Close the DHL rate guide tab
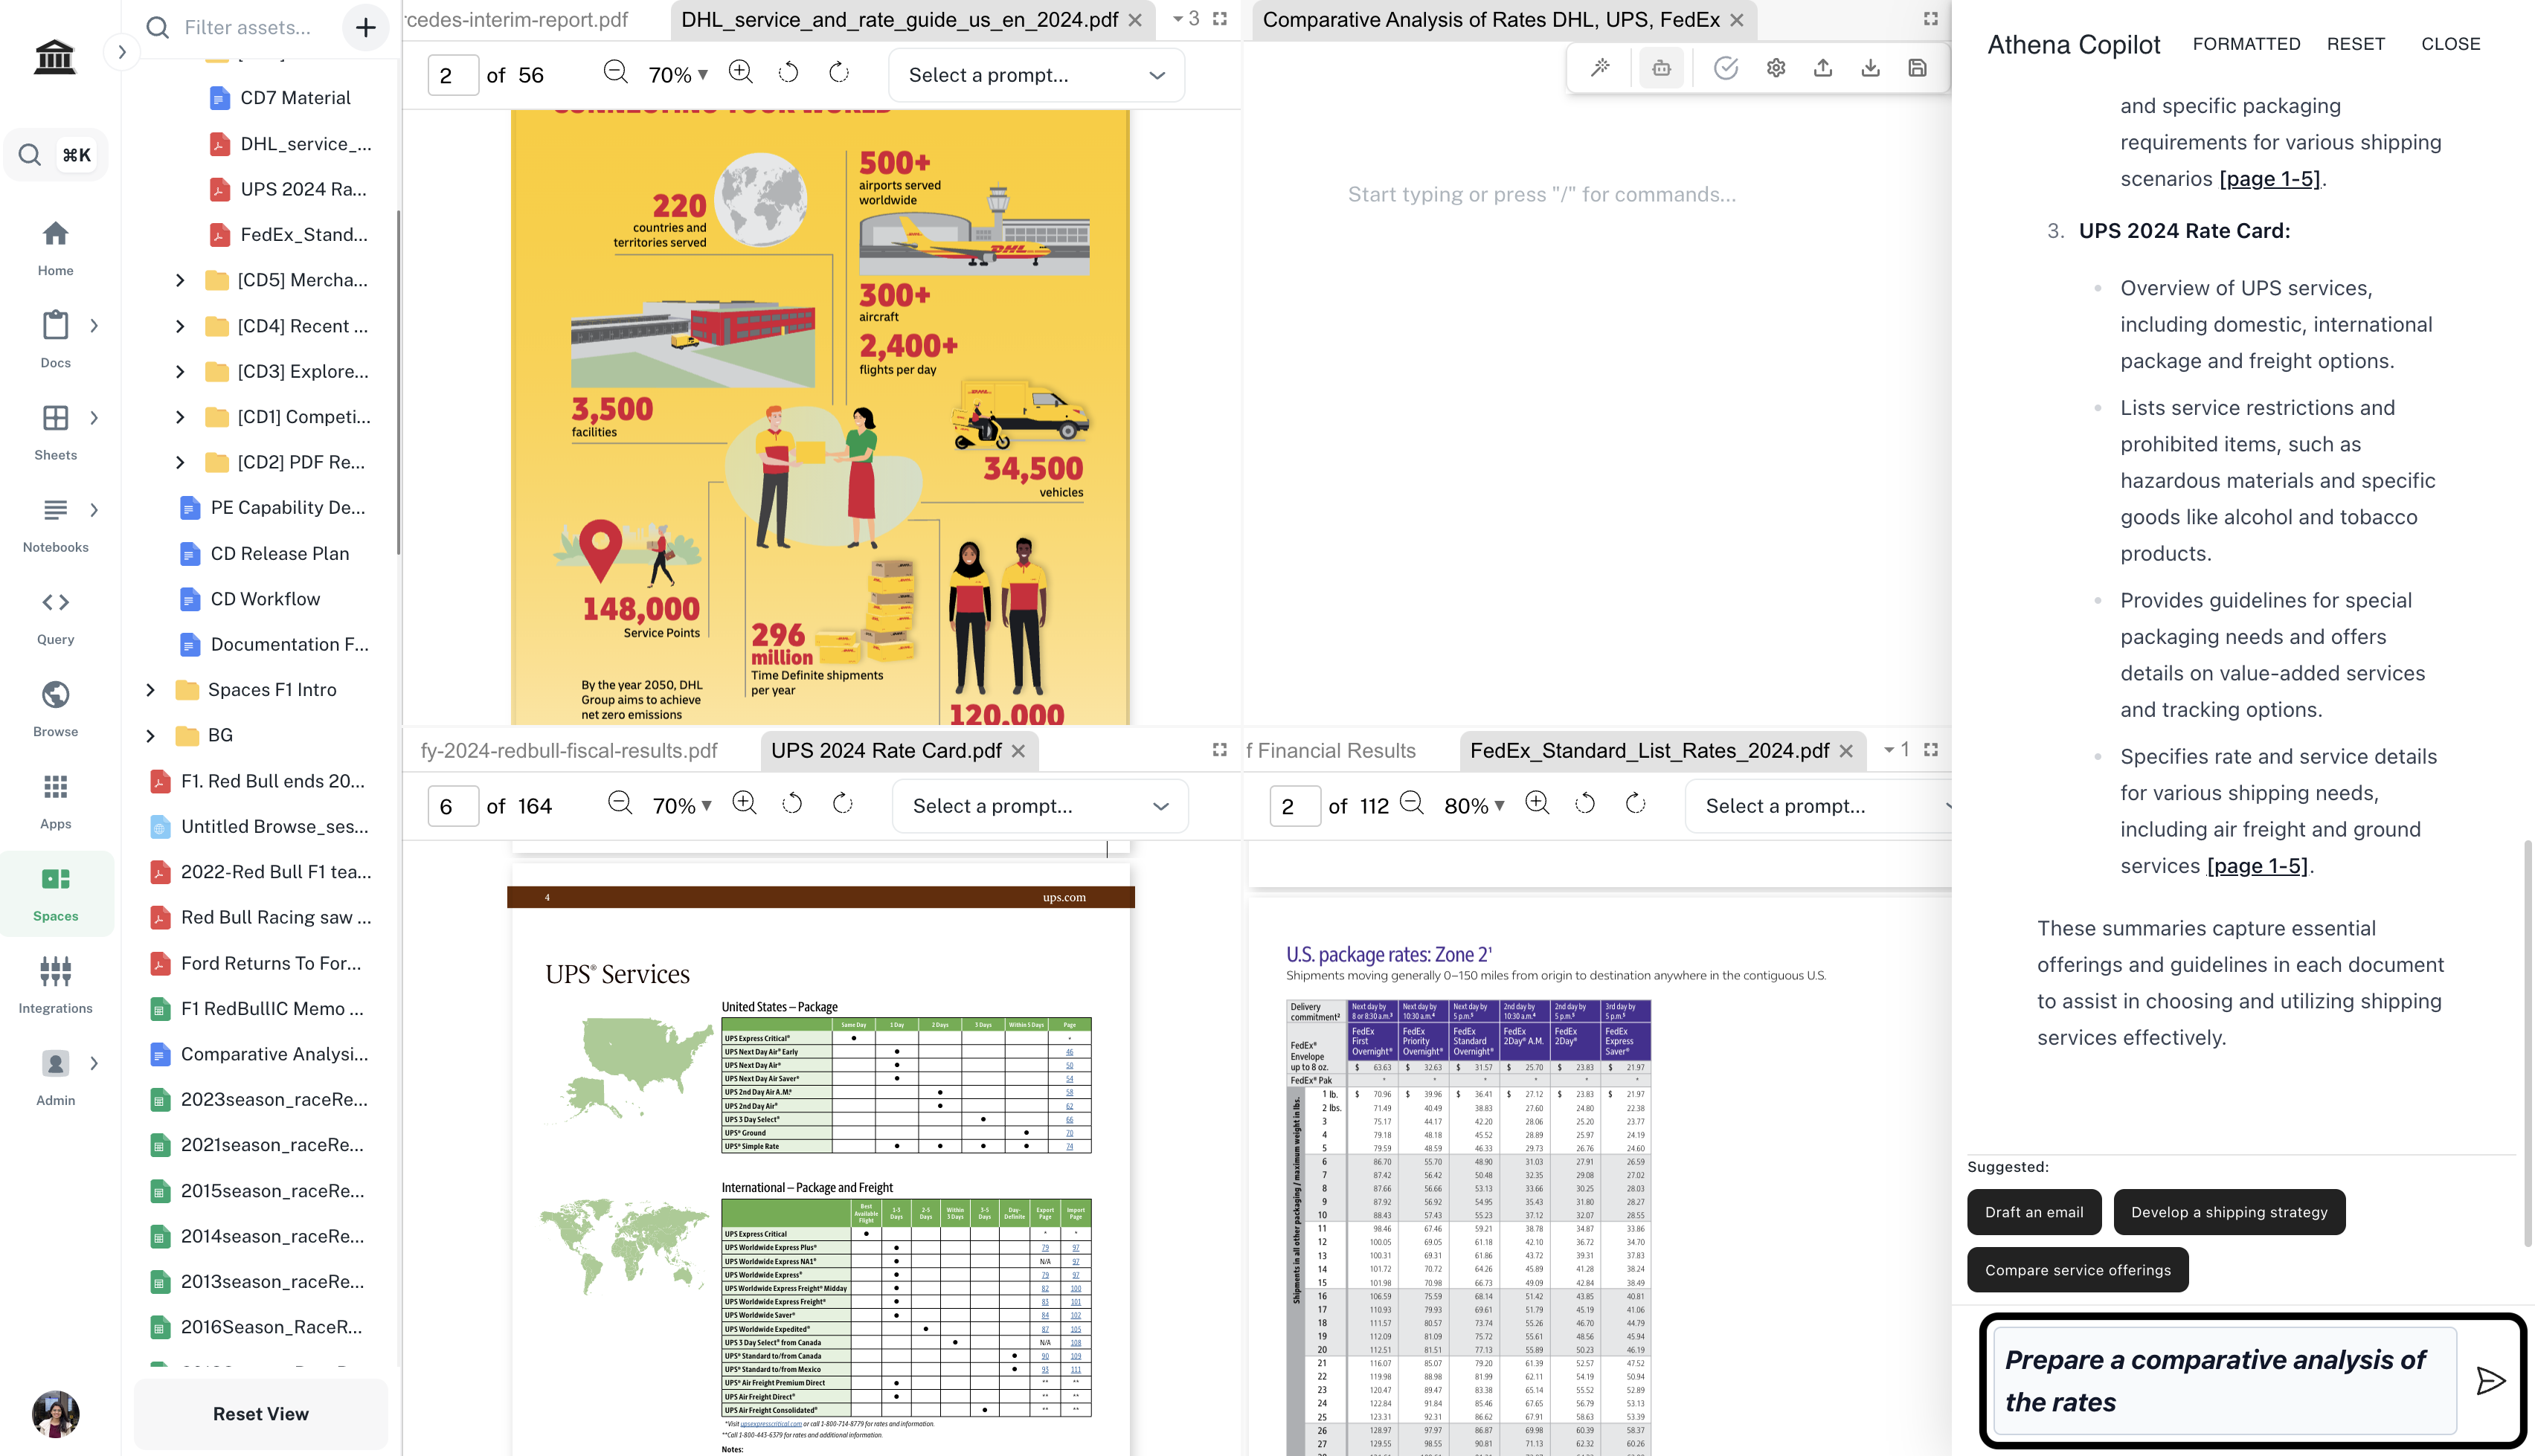 [x=1135, y=20]
